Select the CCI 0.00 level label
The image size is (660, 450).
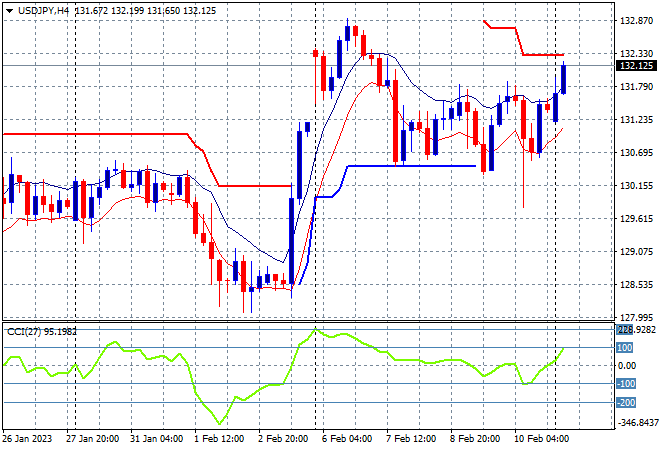(627, 366)
